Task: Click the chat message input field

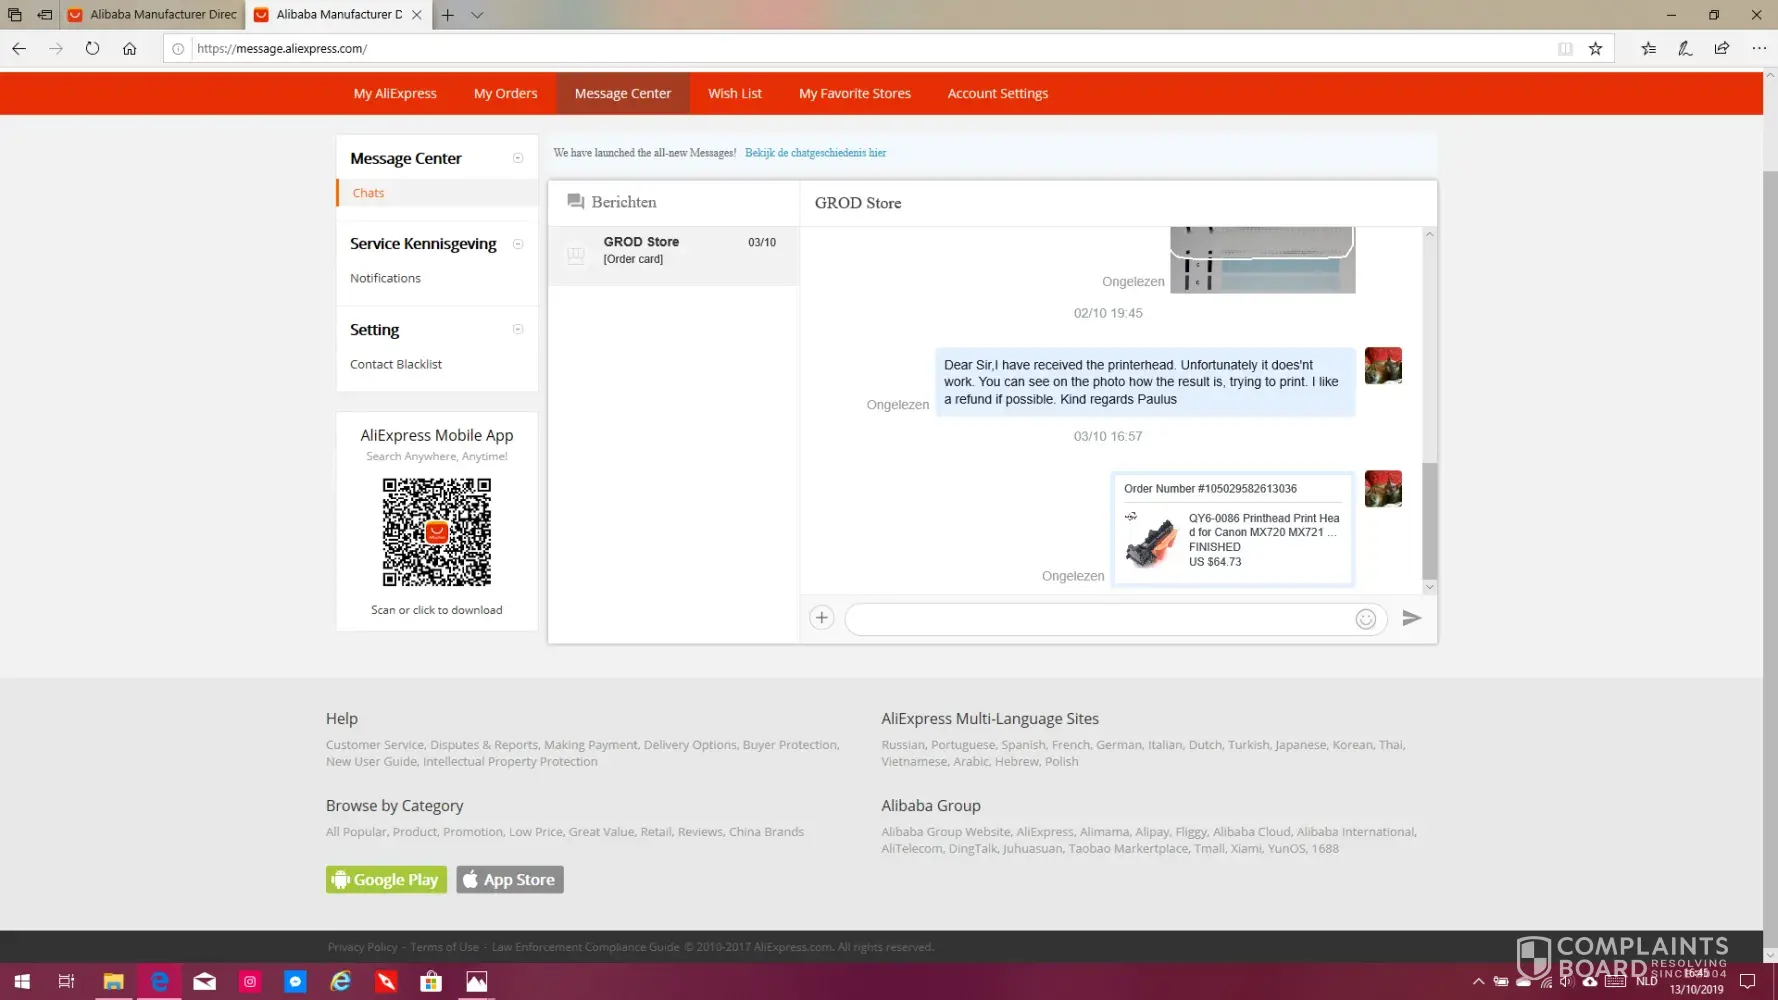Action: 1100,619
